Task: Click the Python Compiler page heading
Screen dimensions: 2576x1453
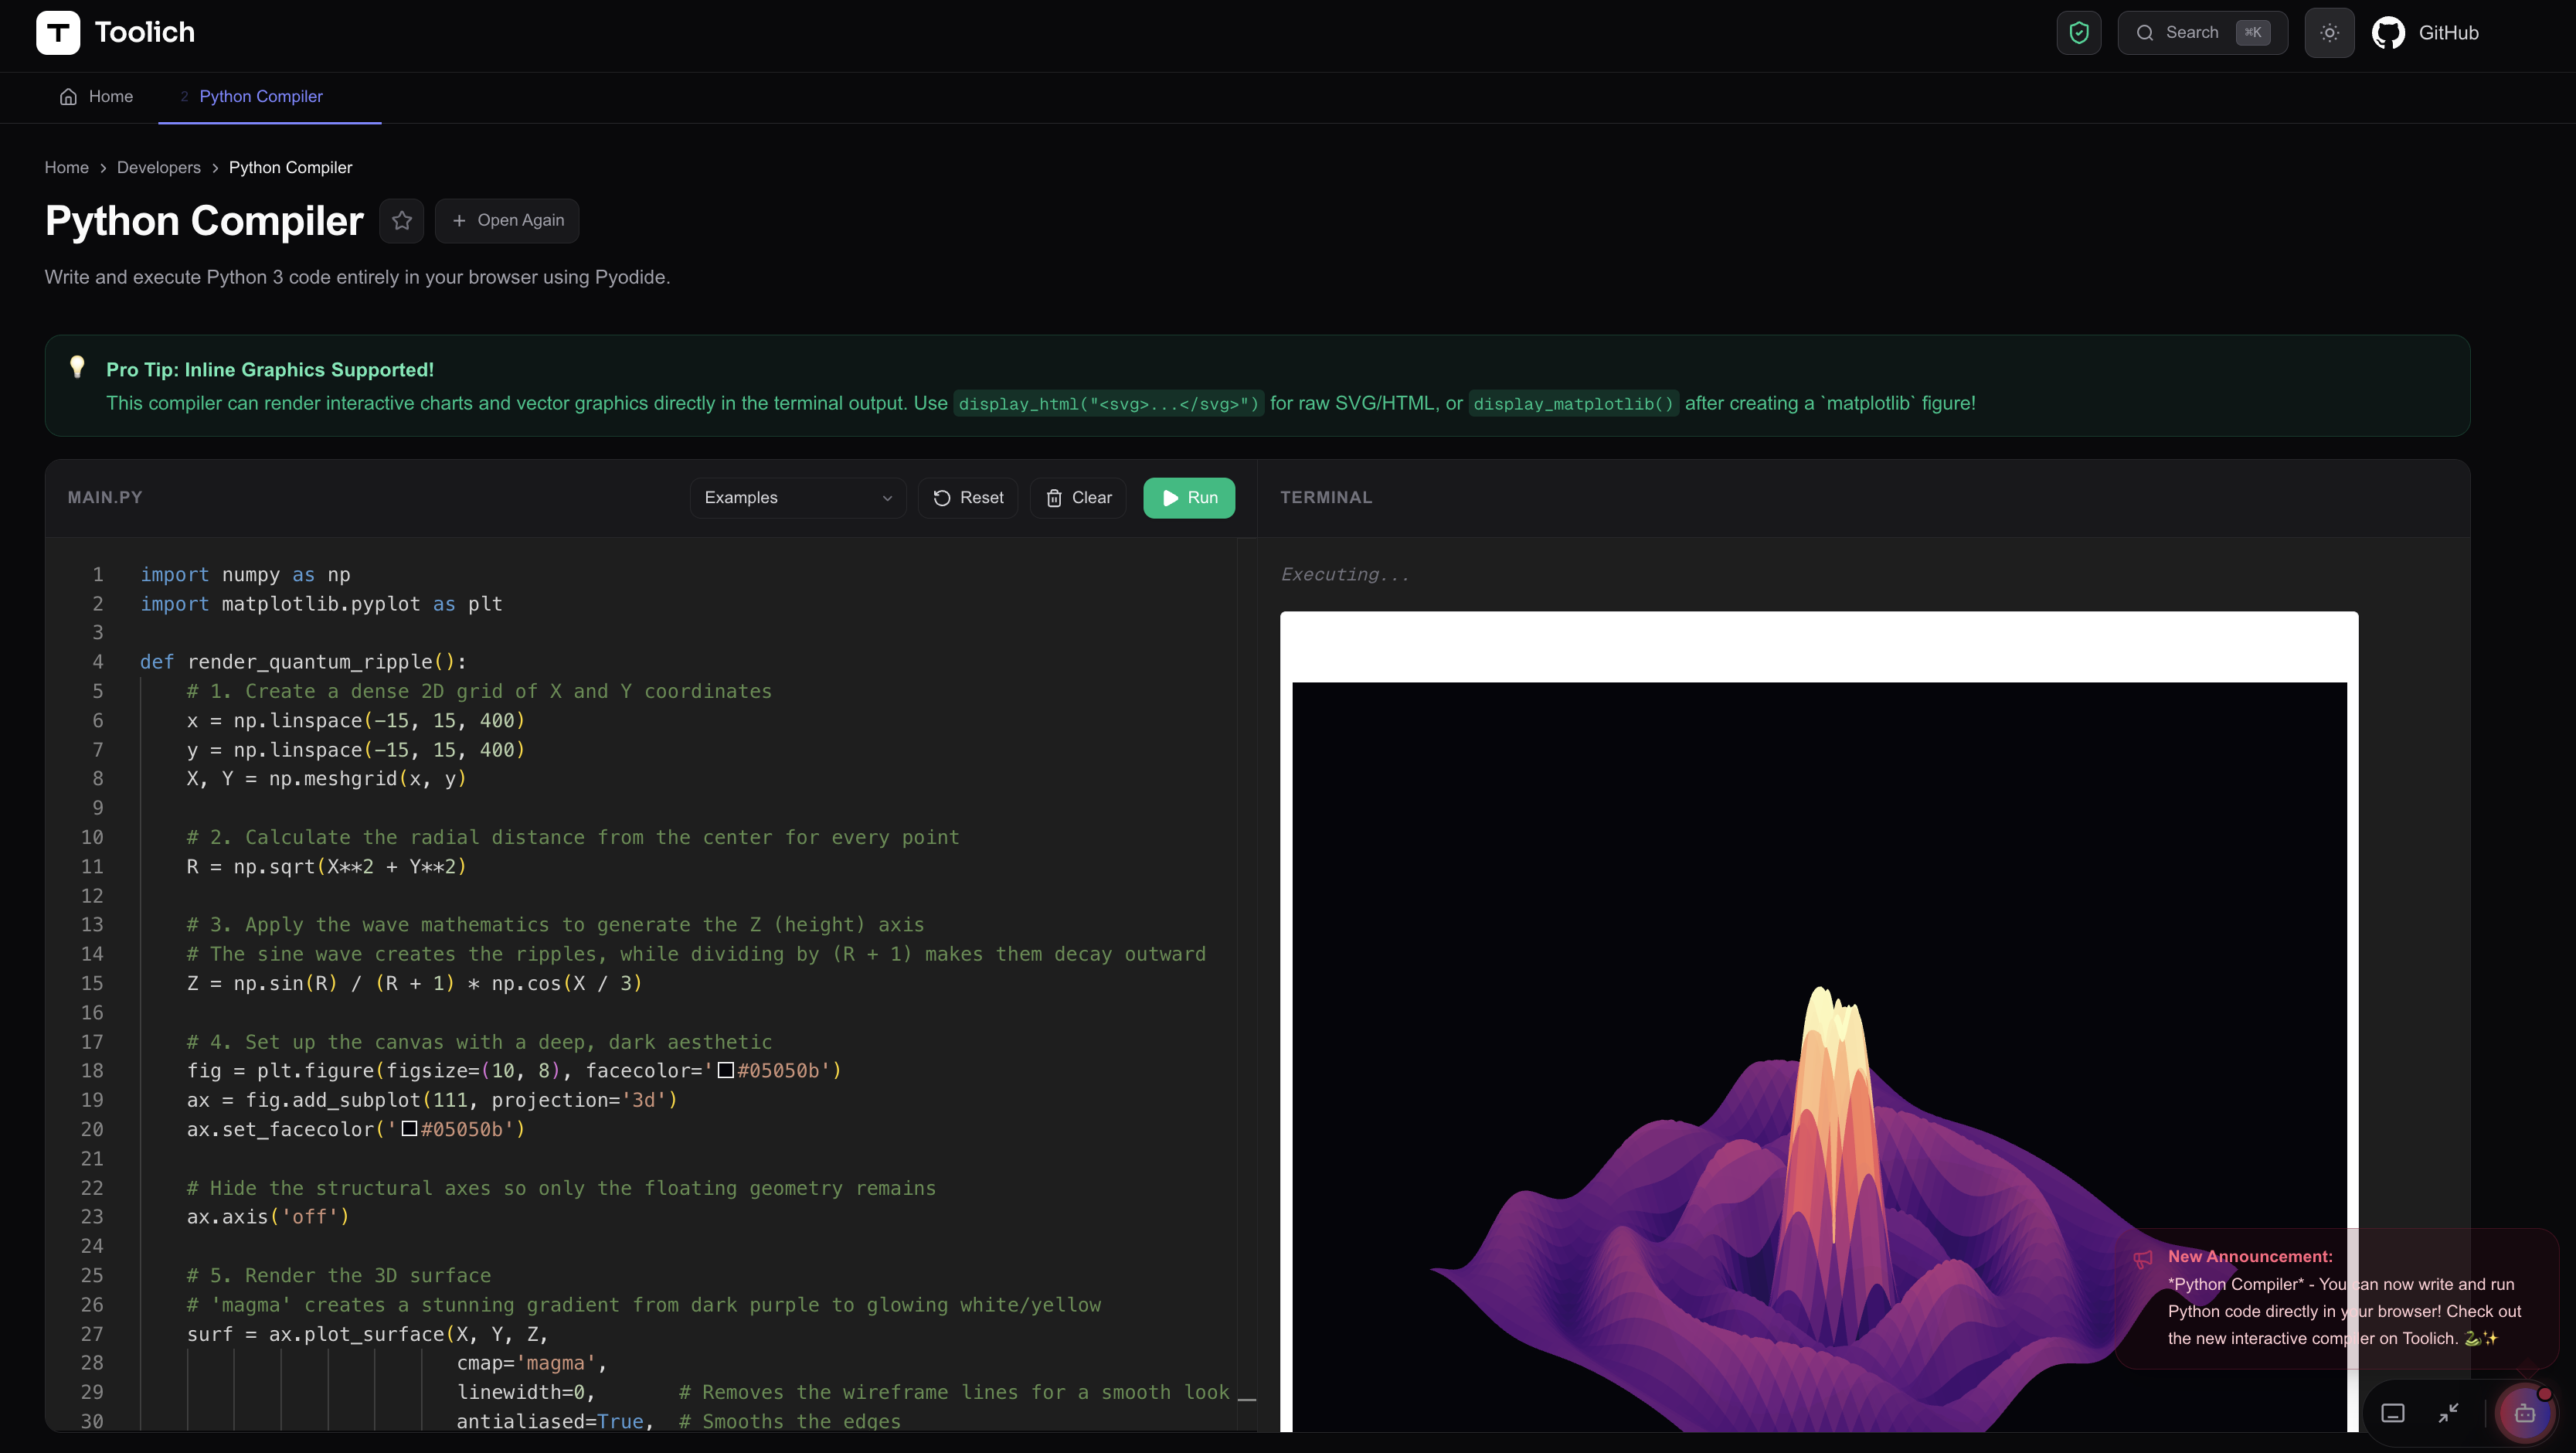Action: (204, 221)
